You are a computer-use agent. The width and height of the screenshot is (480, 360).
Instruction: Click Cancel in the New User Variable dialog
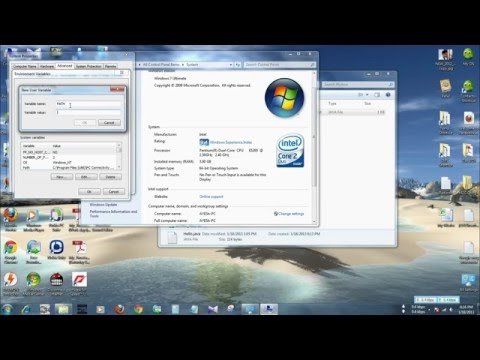coord(109,123)
